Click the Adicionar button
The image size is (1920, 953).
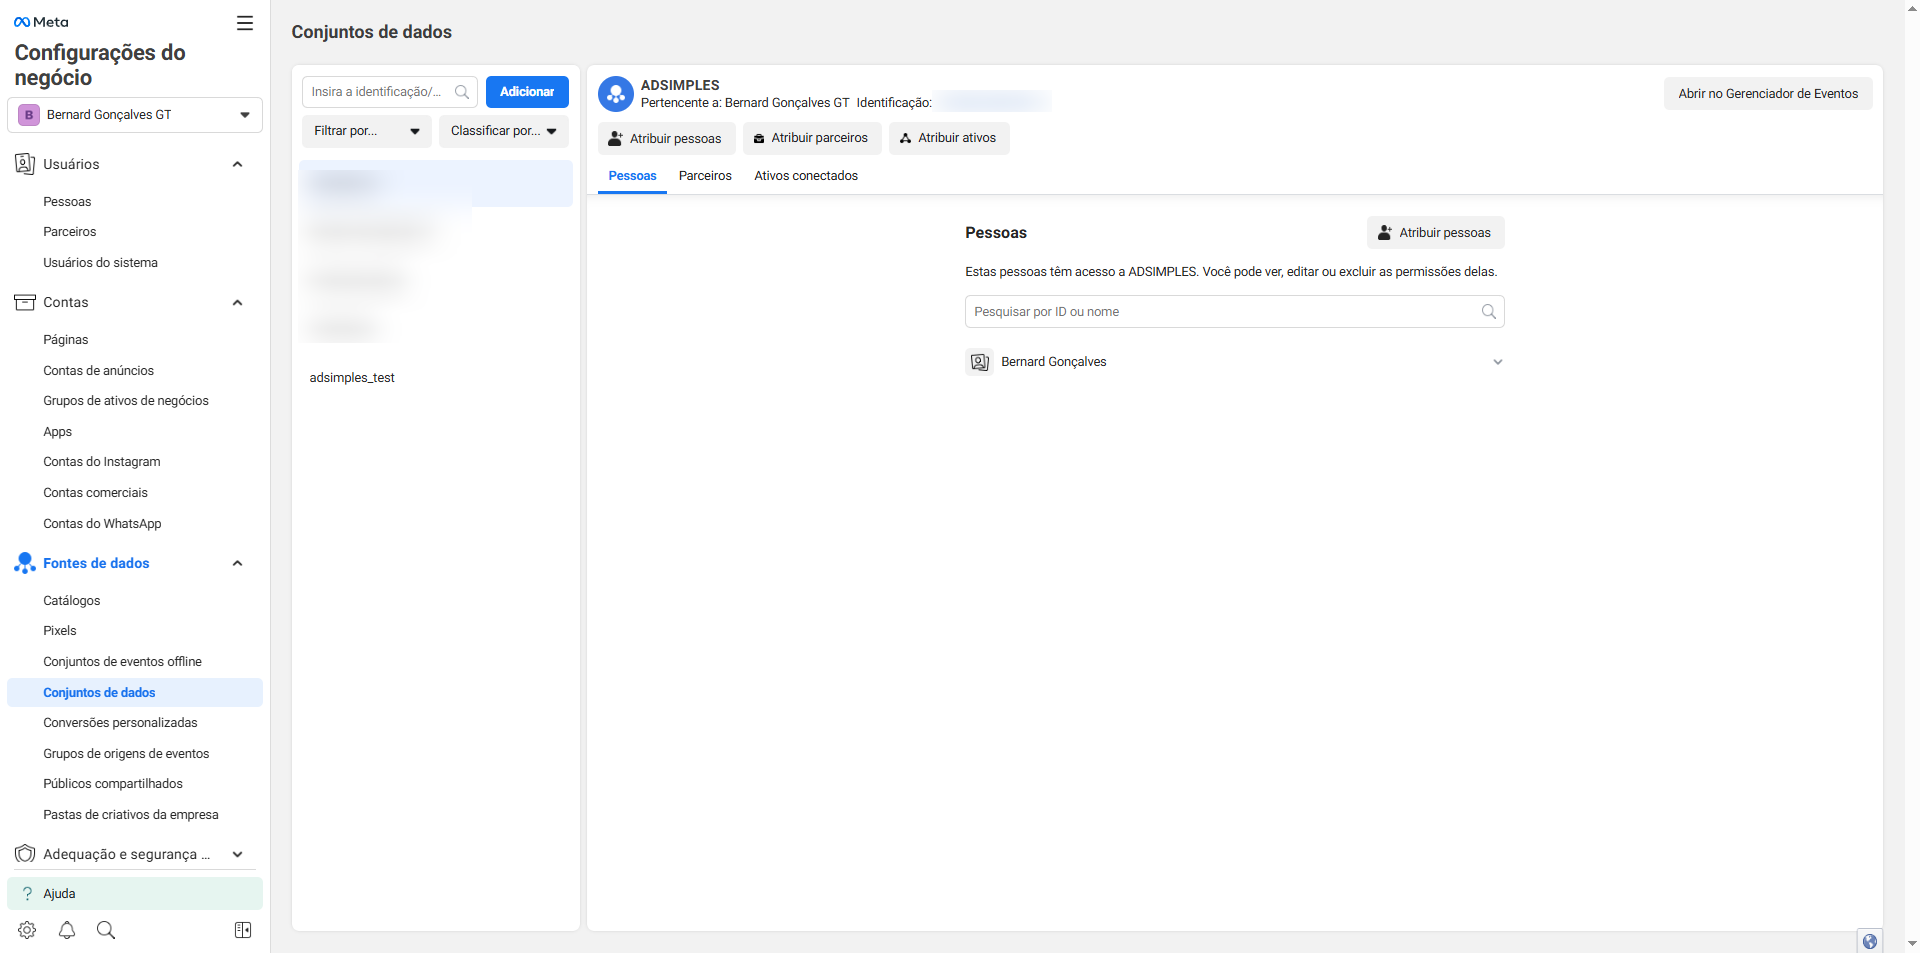pyautogui.click(x=527, y=92)
